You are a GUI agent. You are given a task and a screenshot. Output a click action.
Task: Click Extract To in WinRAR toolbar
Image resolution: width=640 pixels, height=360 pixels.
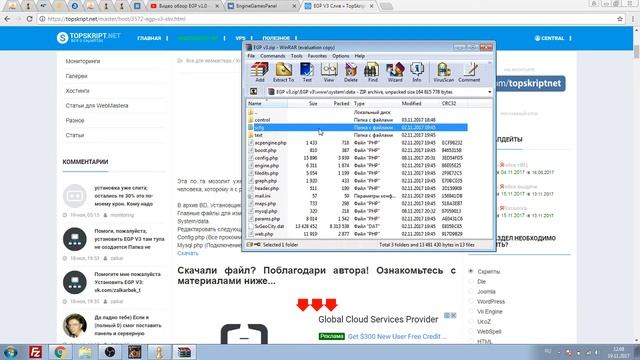tap(283, 72)
